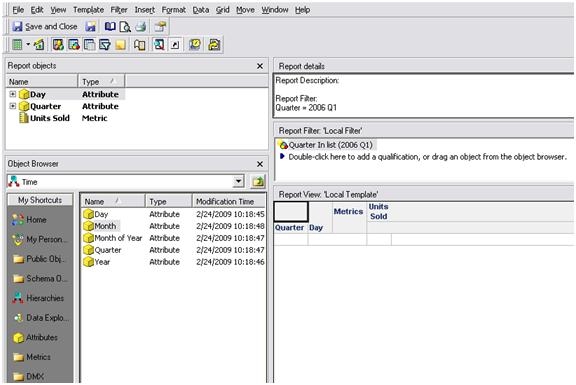Image resolution: width=576 pixels, height=385 pixels.
Task: Open the Grid menu
Action: pyautogui.click(x=222, y=10)
